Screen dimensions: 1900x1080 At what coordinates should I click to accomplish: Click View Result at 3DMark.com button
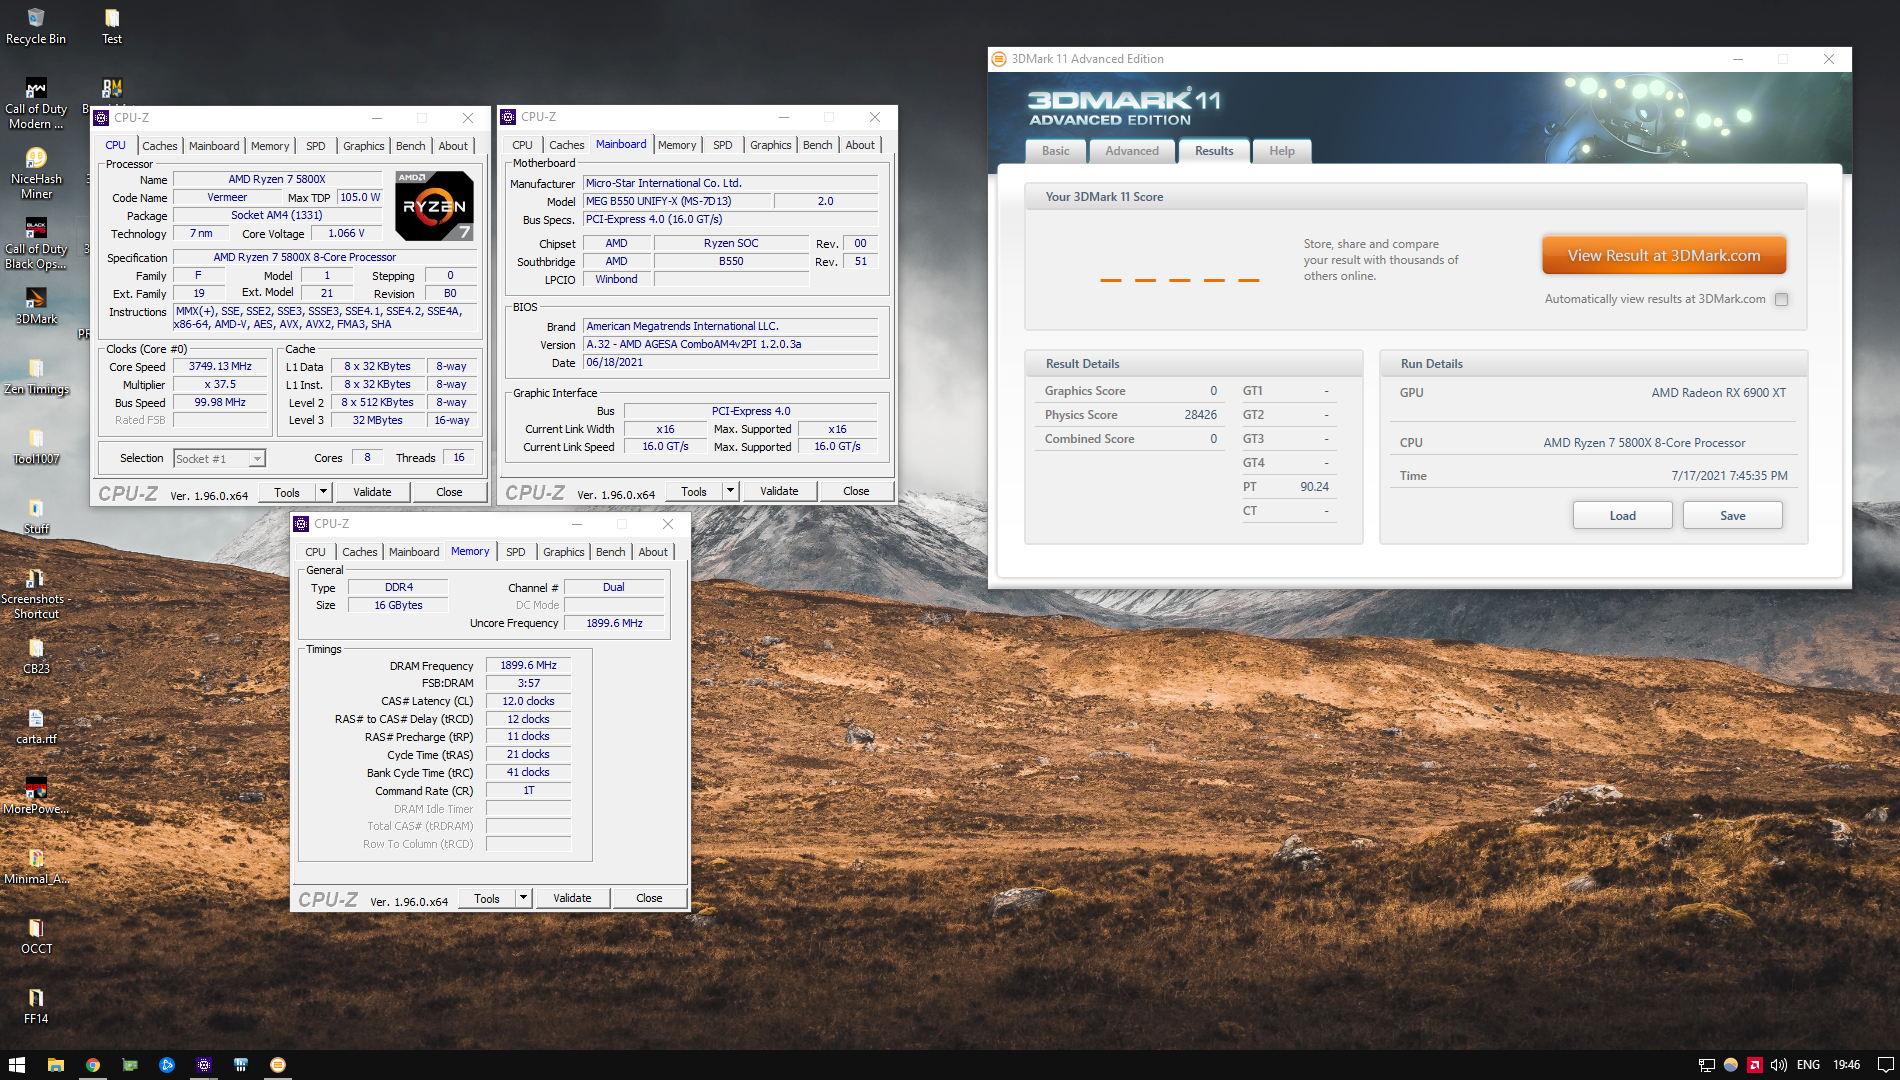point(1663,255)
